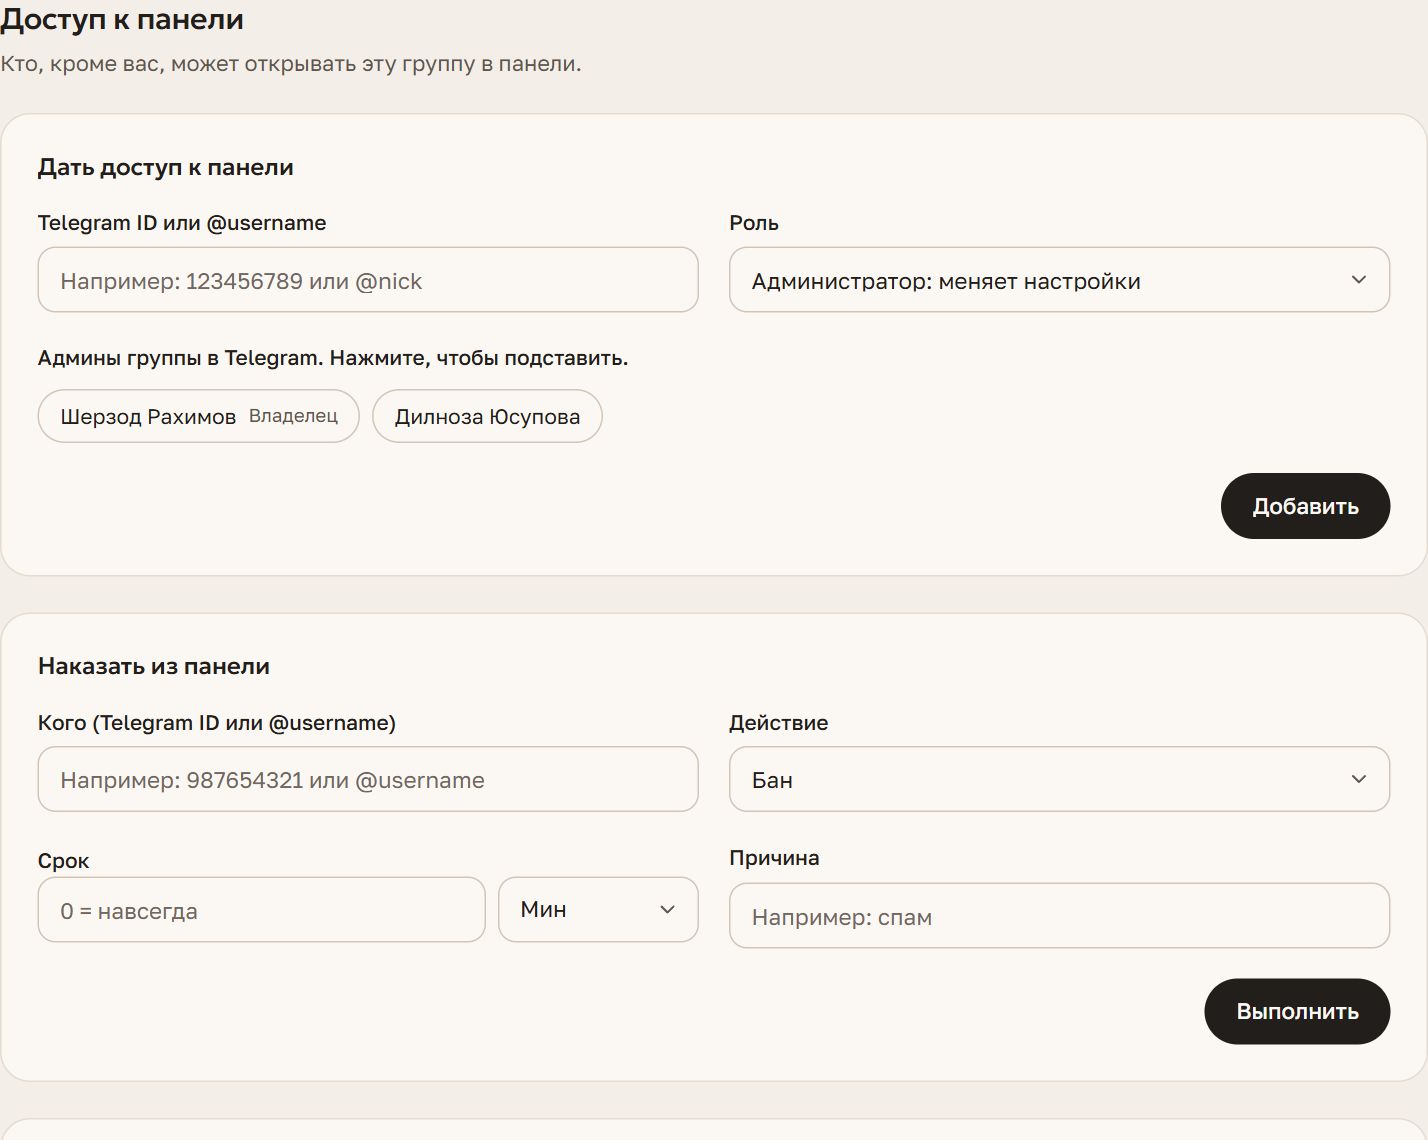Click the Роль field label
The image size is (1428, 1140).
point(754,223)
